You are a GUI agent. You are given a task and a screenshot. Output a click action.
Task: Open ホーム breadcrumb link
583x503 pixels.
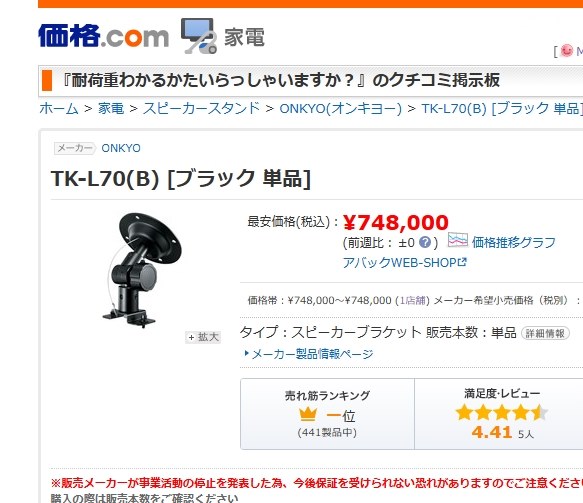coord(59,109)
